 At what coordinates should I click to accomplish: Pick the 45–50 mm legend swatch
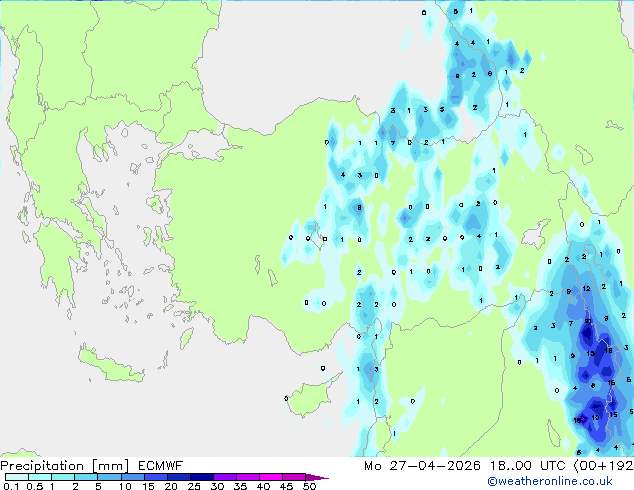coord(294,477)
